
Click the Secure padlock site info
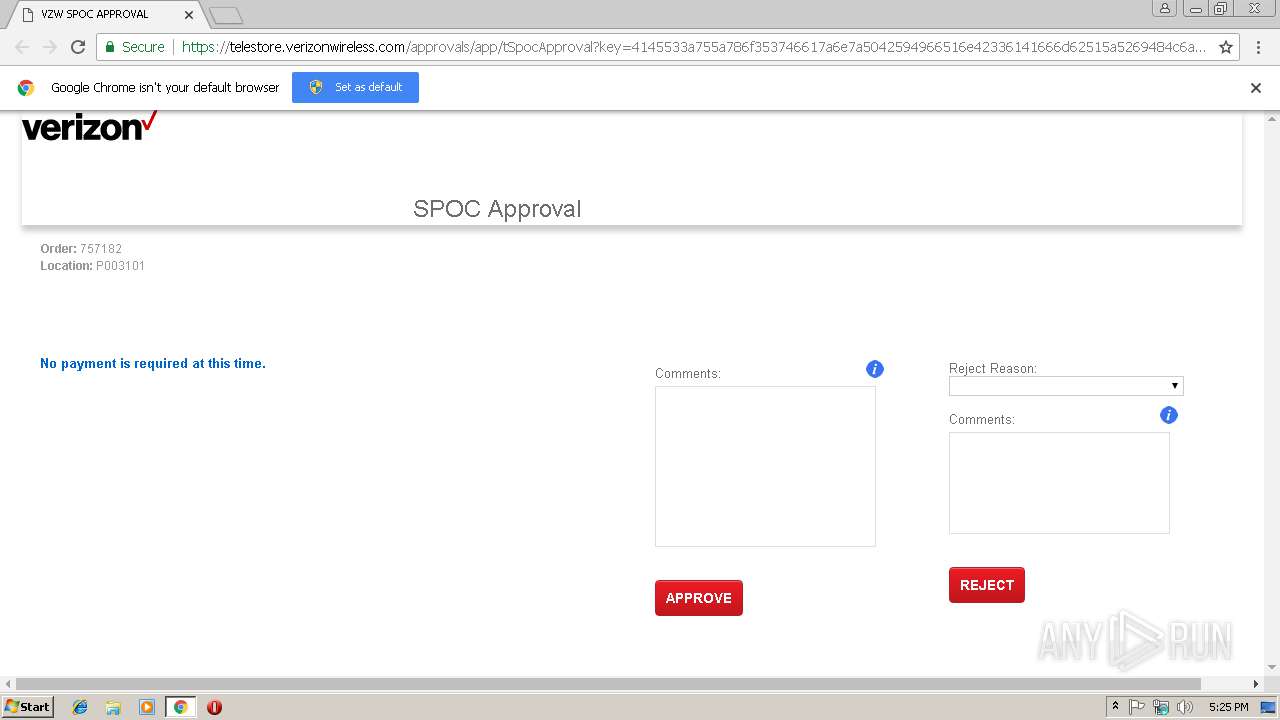pyautogui.click(x=135, y=47)
